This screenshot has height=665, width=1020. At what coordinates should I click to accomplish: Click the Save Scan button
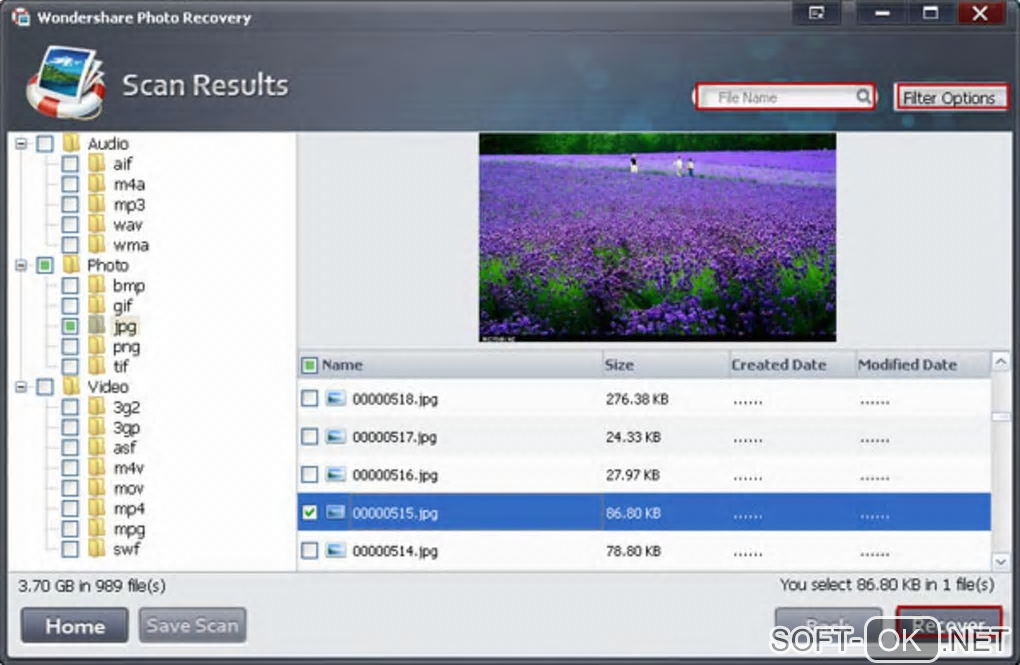193,625
